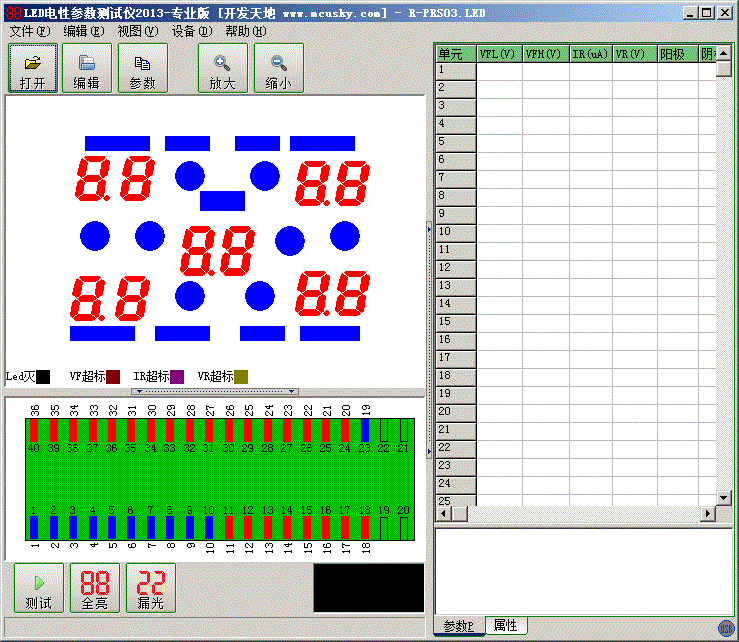Start test with the 测试 button
The height and width of the screenshot is (642, 739).
39,589
